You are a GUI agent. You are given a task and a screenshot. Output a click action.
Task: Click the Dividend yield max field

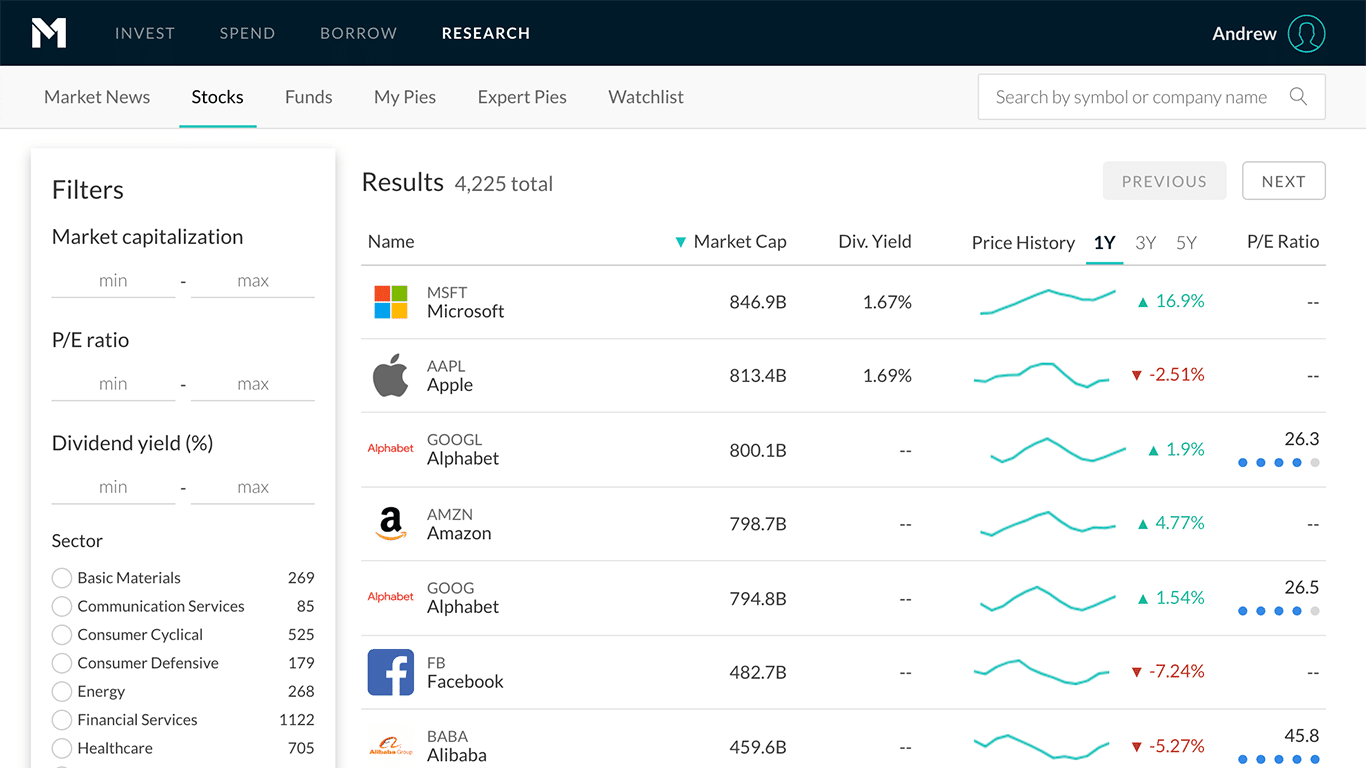(x=253, y=487)
